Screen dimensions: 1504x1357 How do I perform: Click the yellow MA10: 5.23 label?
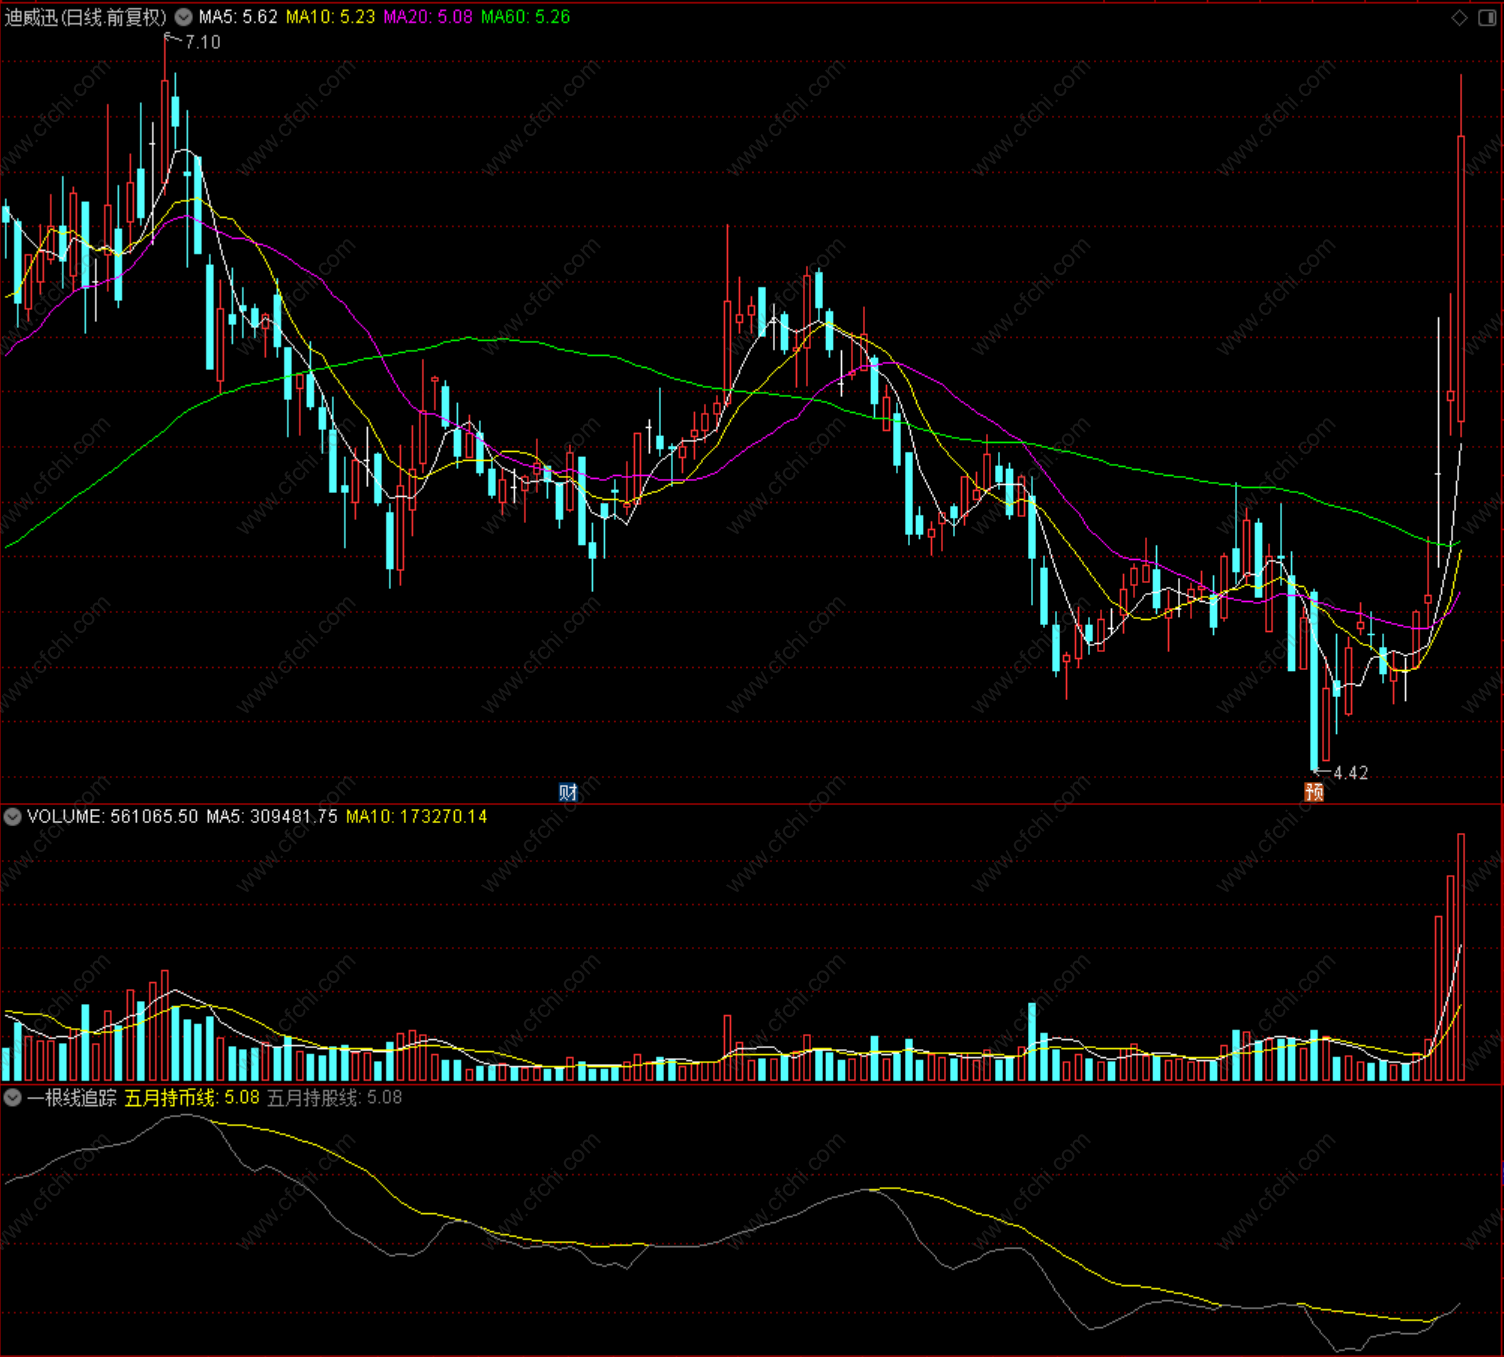pyautogui.click(x=331, y=17)
